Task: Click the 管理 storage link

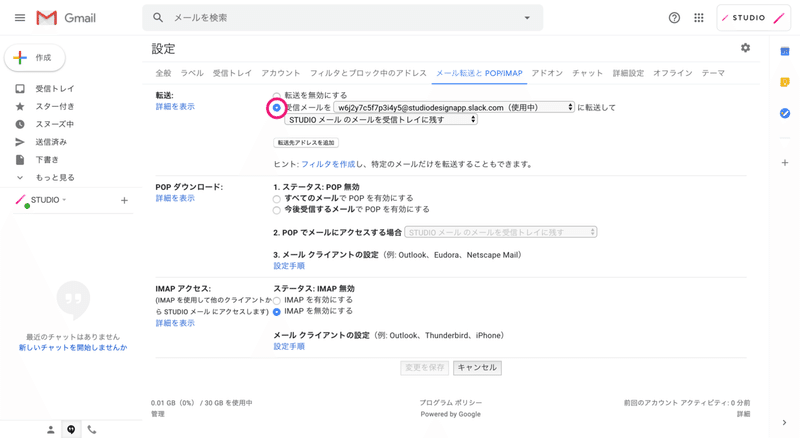Action: pos(158,414)
